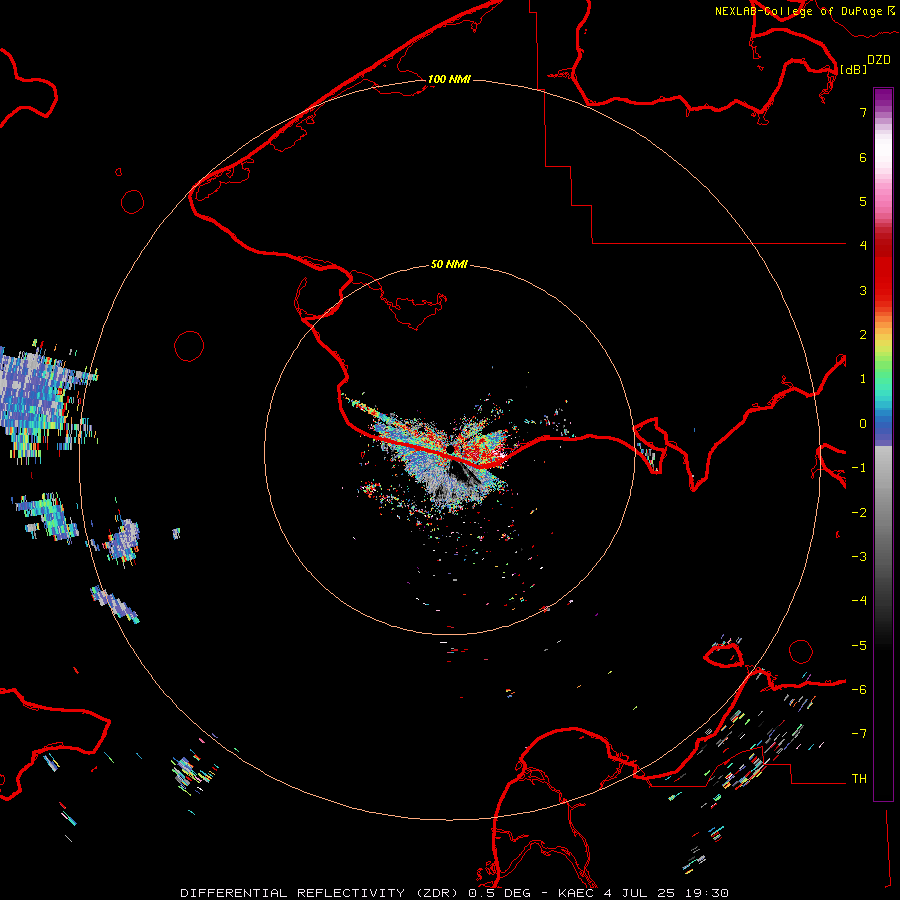Click the black radar site dot at center
The width and height of the screenshot is (900, 900).
click(x=451, y=449)
